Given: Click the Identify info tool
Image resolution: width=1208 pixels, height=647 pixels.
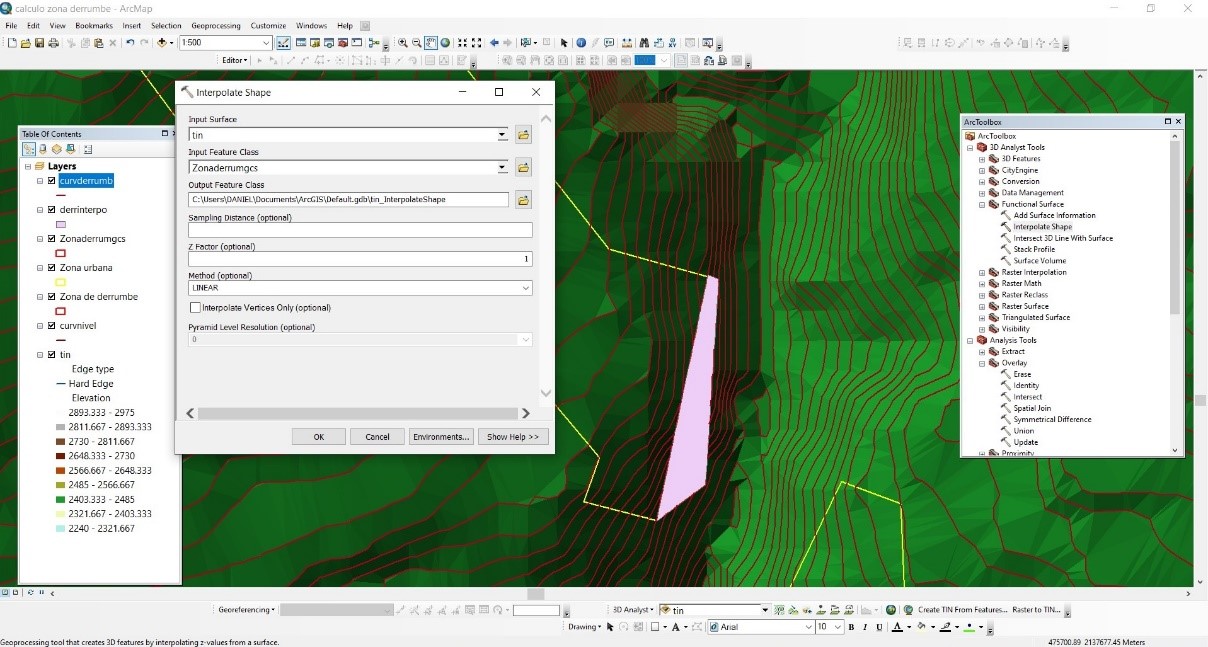Looking at the screenshot, I should (x=580, y=43).
